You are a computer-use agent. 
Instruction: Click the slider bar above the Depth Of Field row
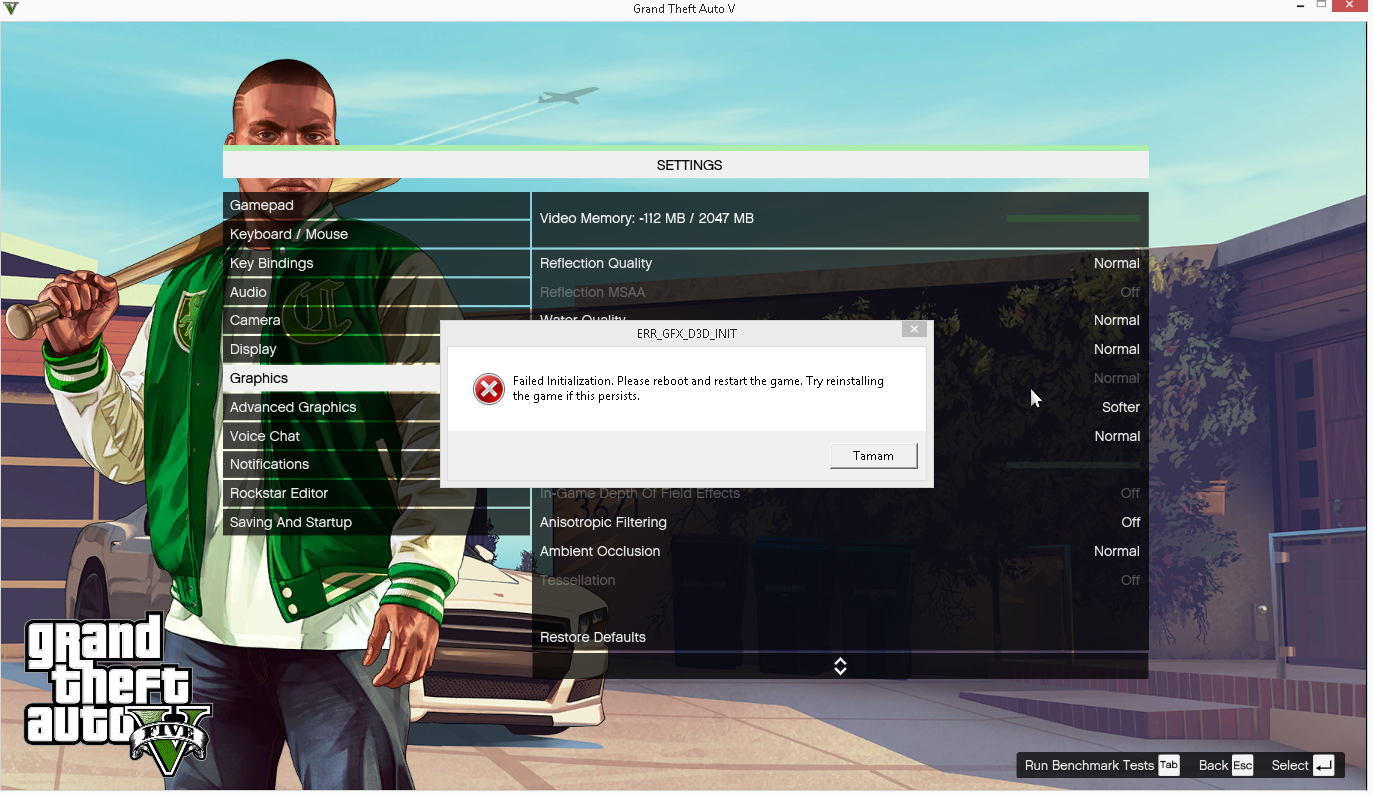point(1073,465)
